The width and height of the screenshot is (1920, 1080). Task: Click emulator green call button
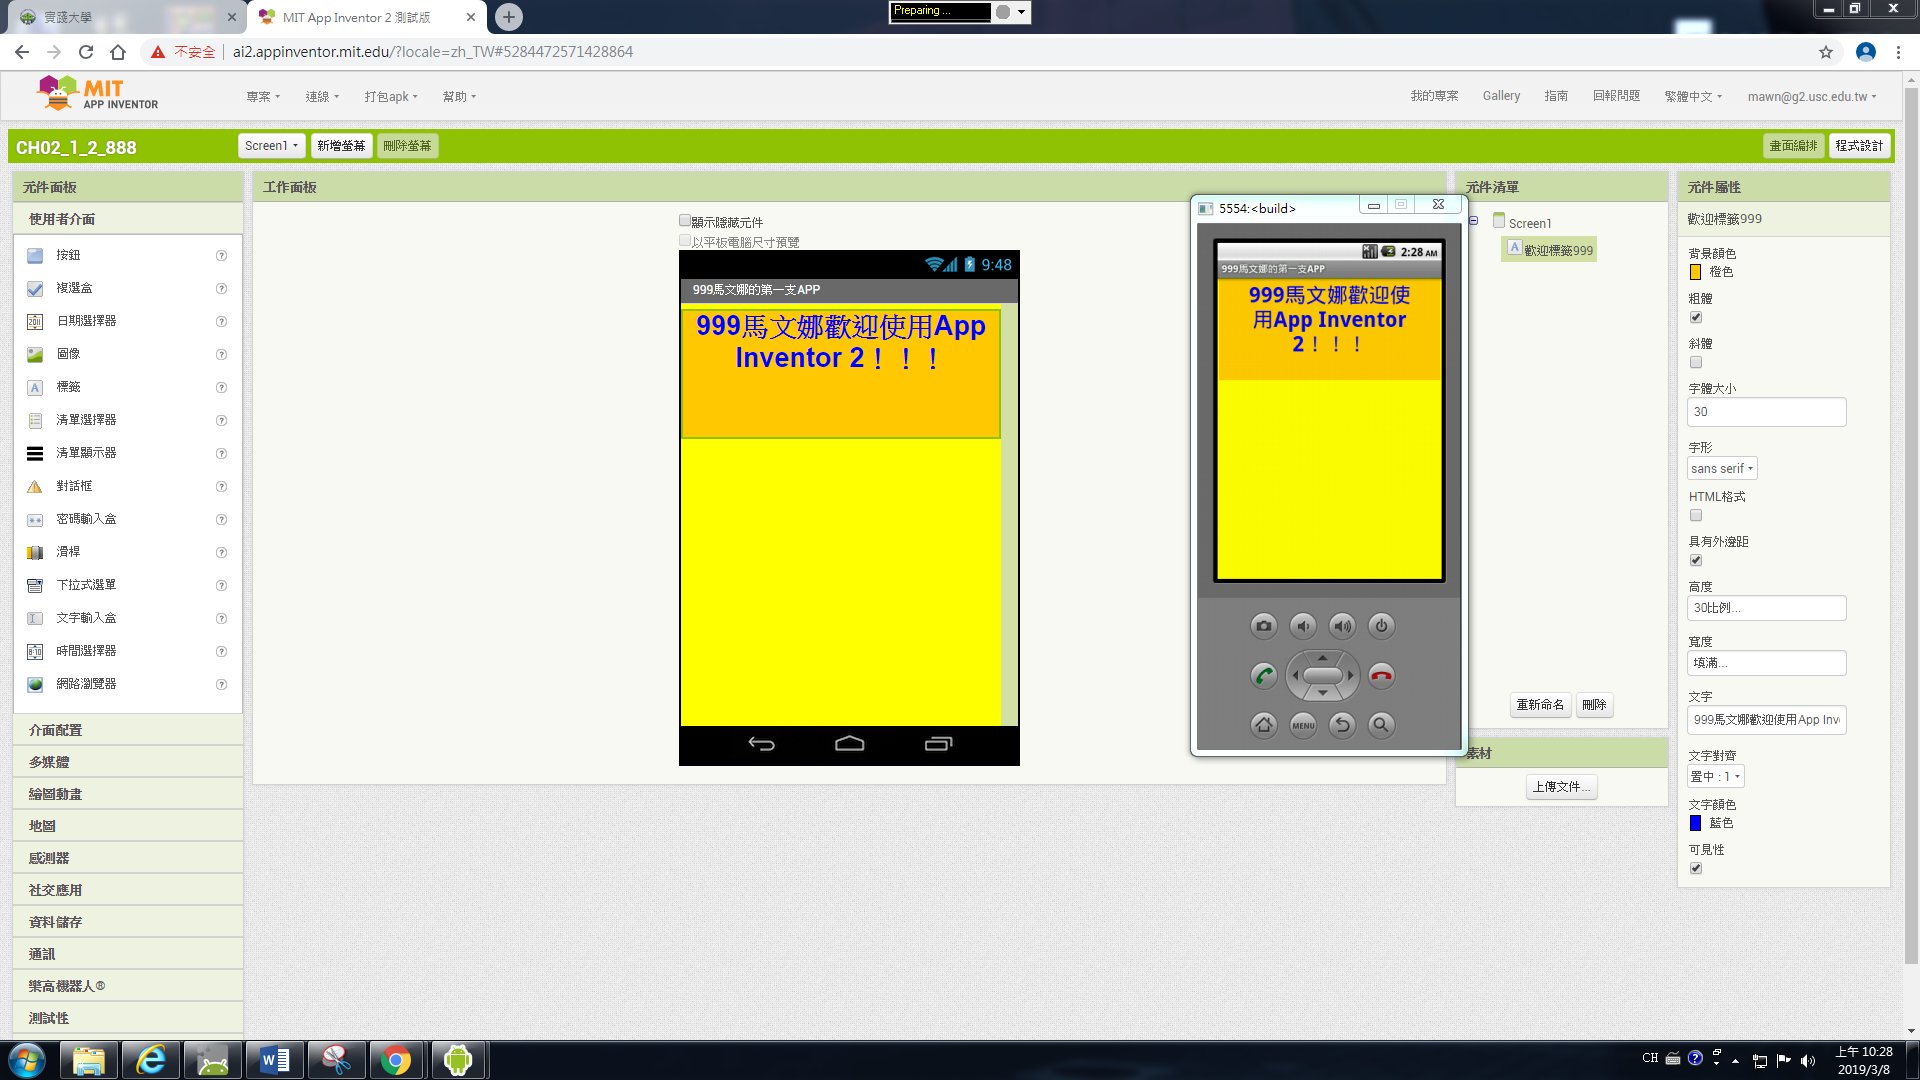coord(1264,676)
